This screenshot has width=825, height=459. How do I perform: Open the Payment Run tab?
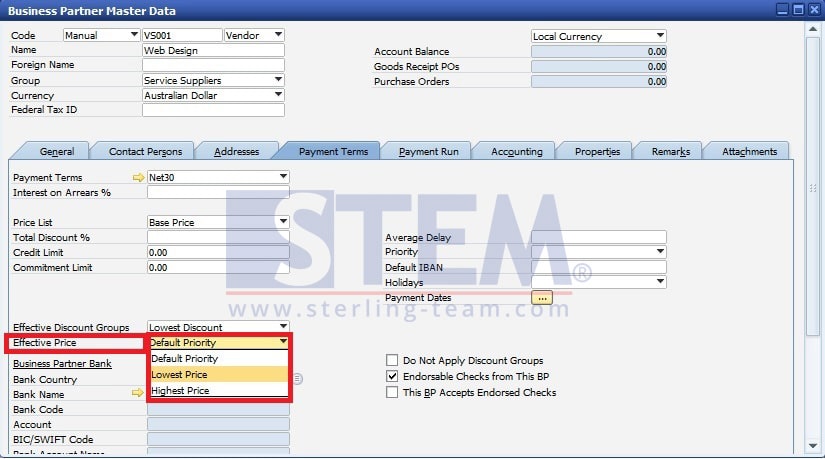click(x=428, y=152)
